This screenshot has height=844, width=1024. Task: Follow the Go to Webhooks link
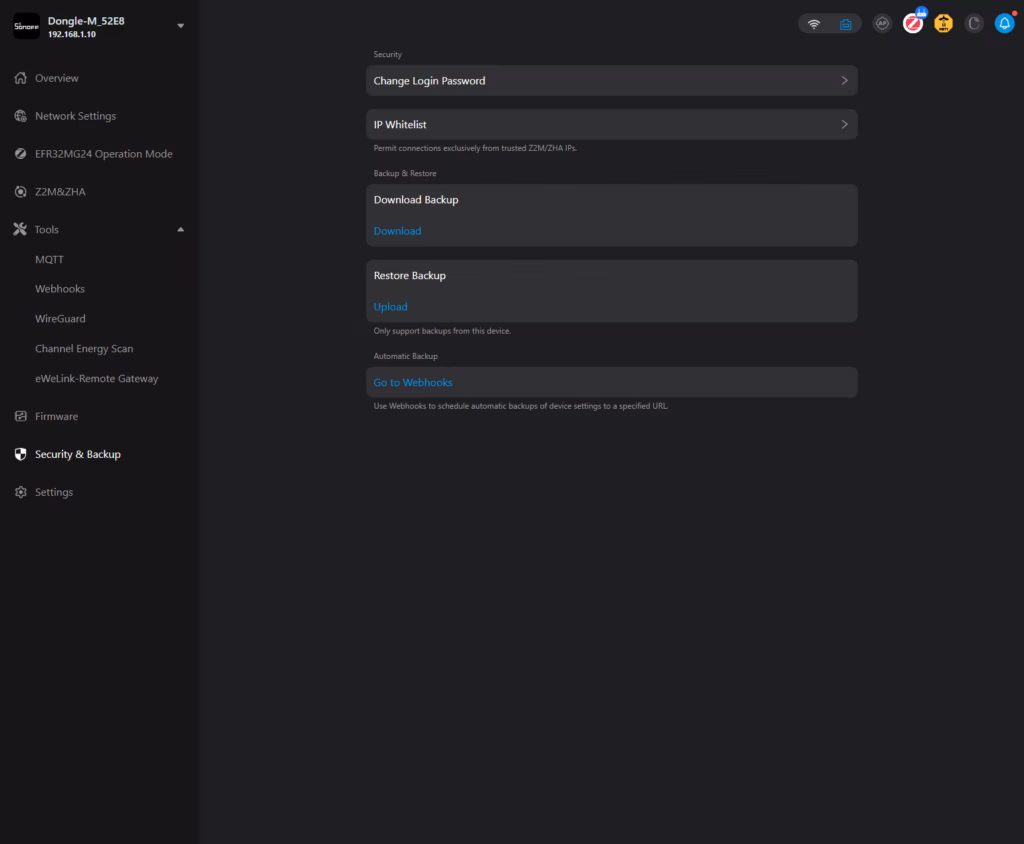[x=413, y=383]
